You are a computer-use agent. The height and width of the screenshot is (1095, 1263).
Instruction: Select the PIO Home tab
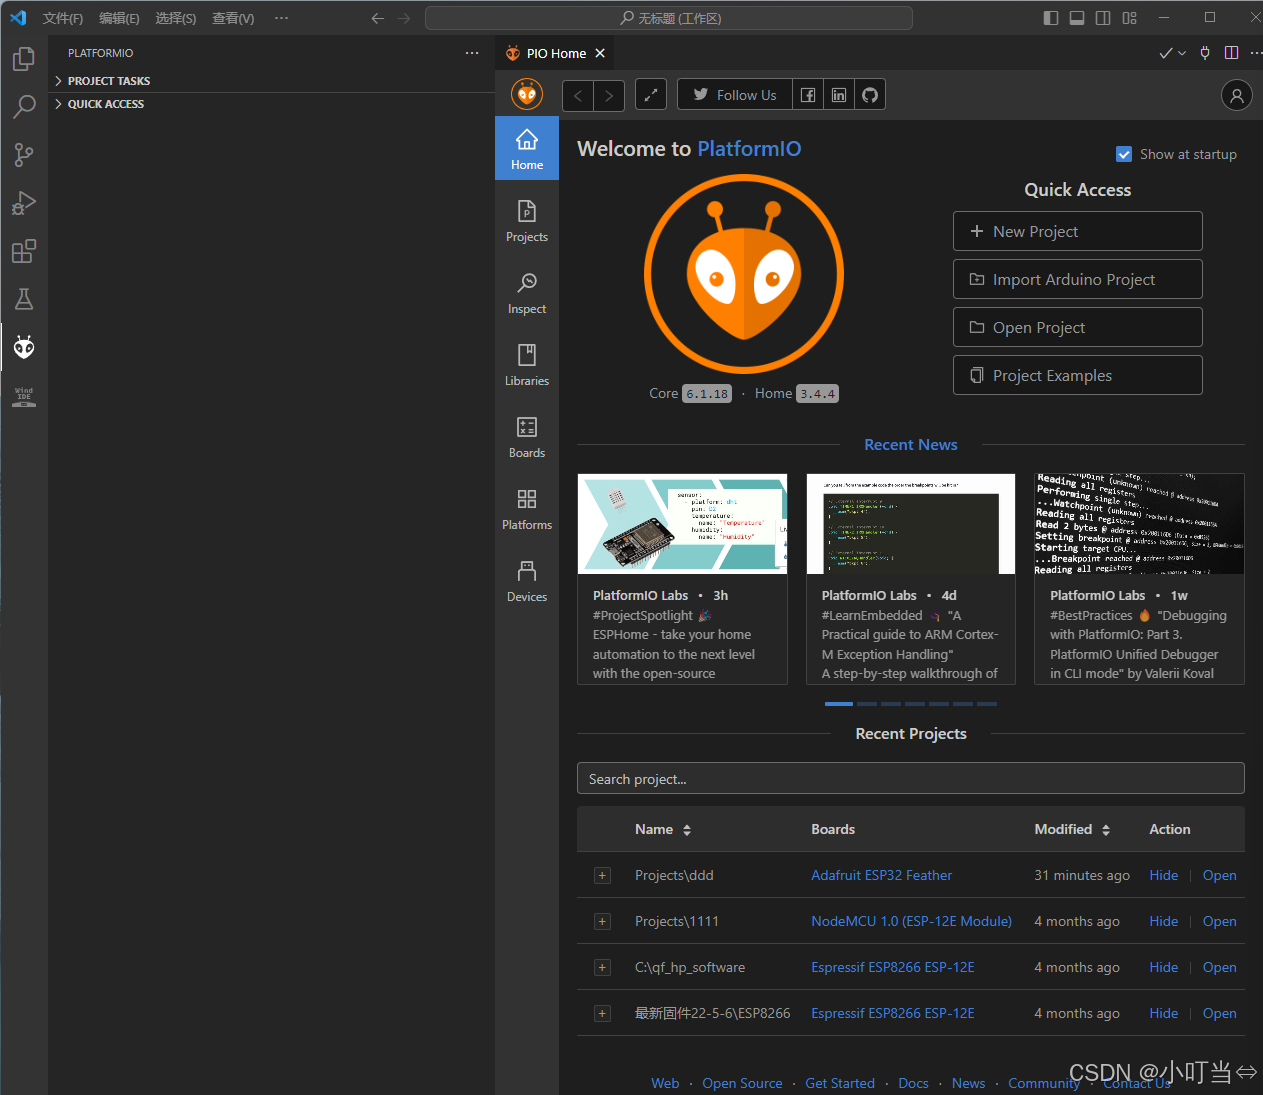point(556,53)
